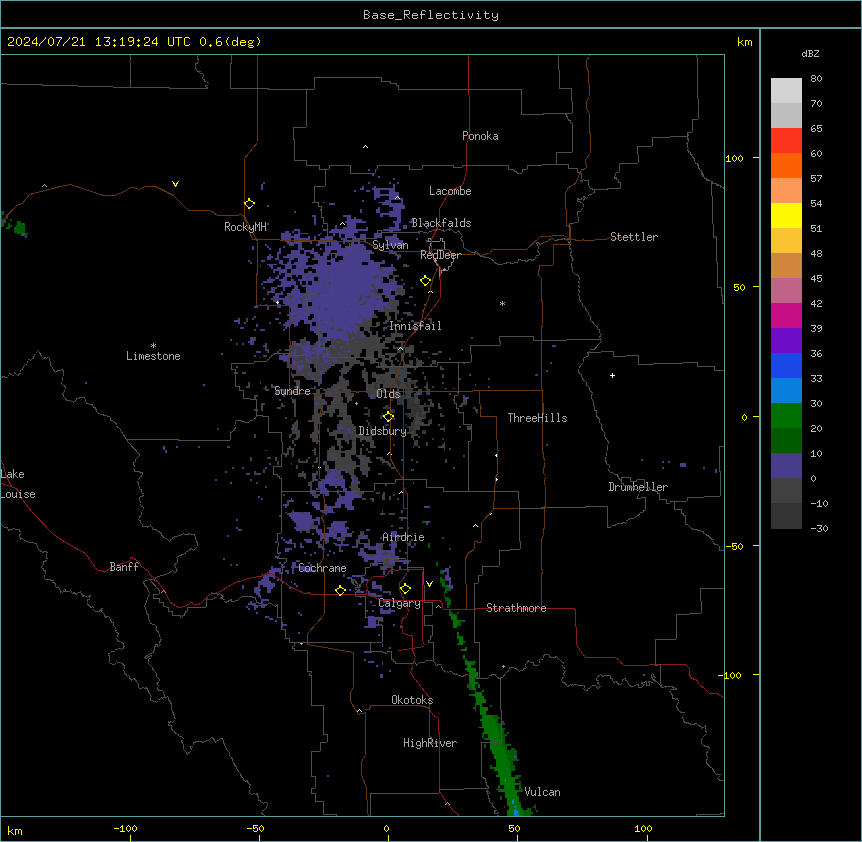Select the Olds label

388,394
